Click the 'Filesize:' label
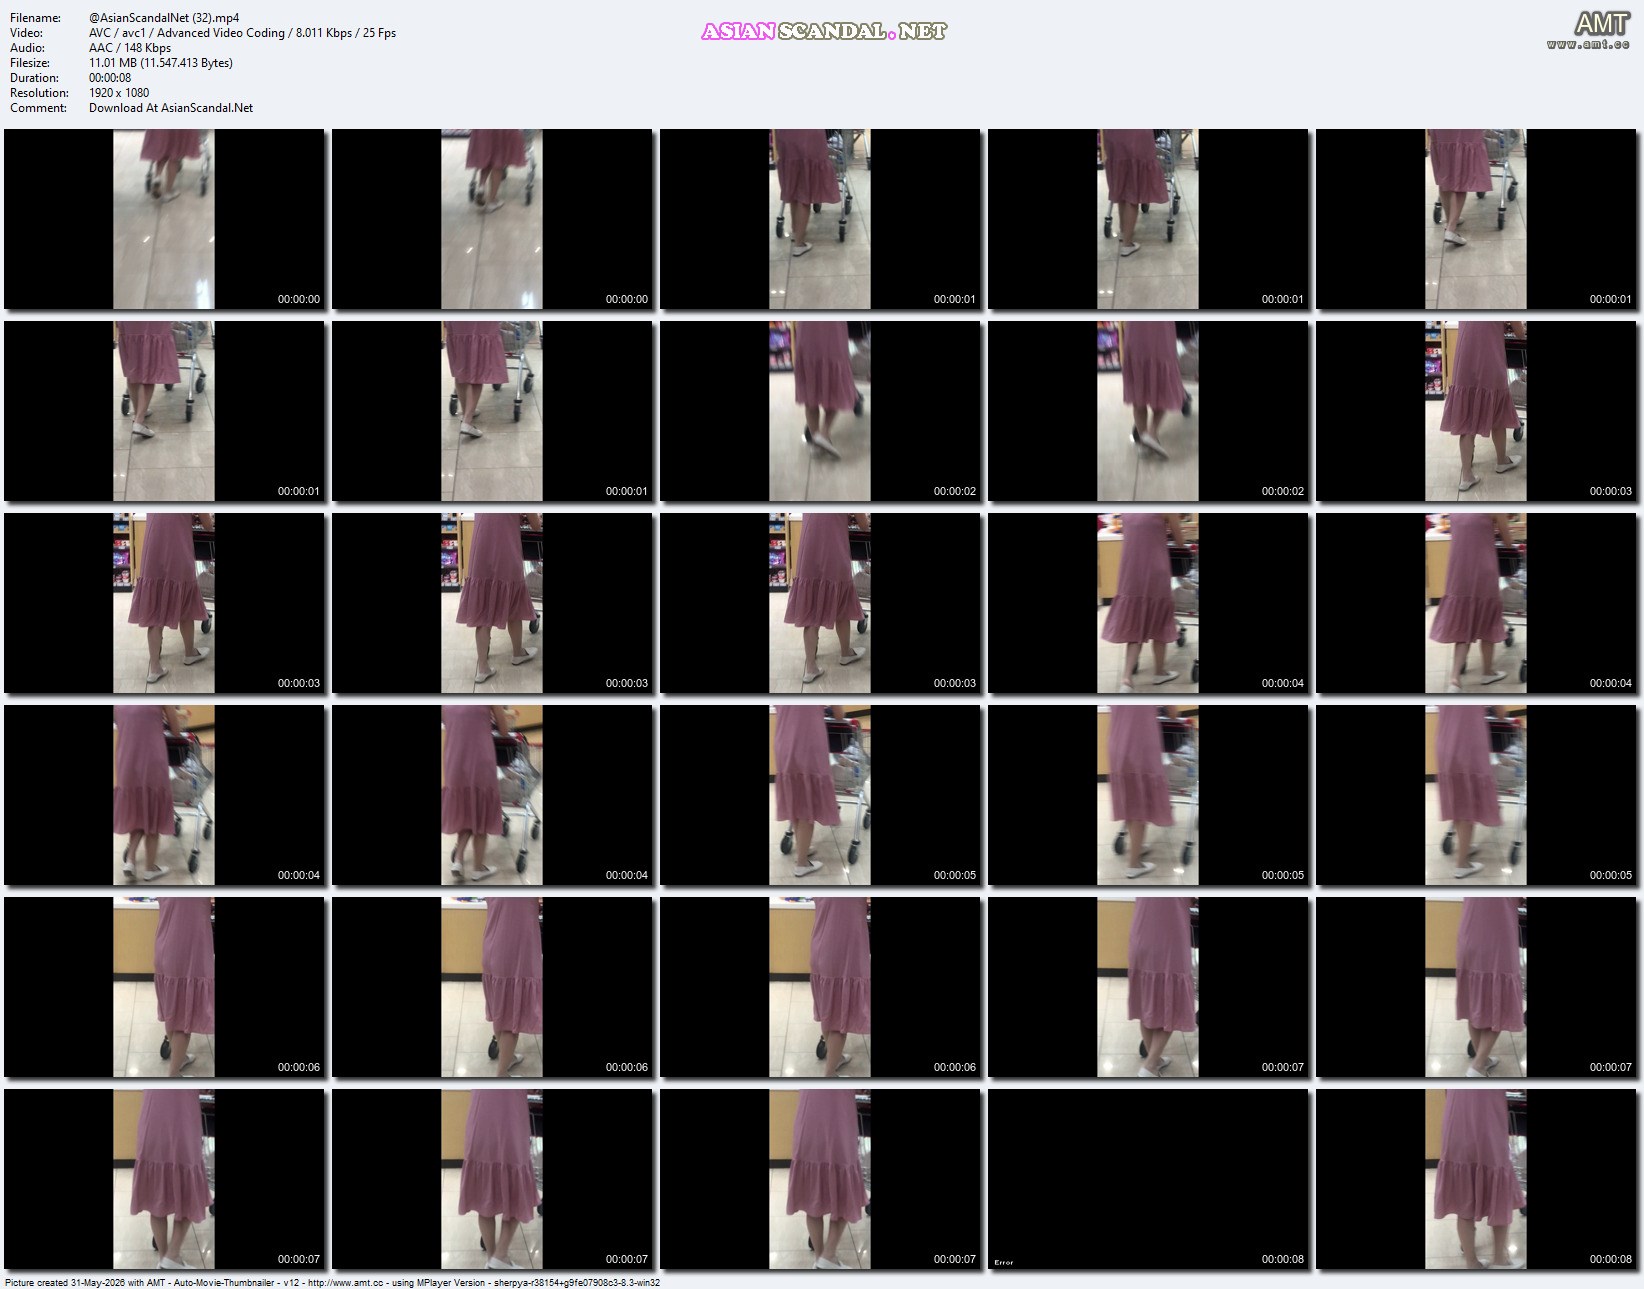This screenshot has width=1644, height=1289. [30, 63]
